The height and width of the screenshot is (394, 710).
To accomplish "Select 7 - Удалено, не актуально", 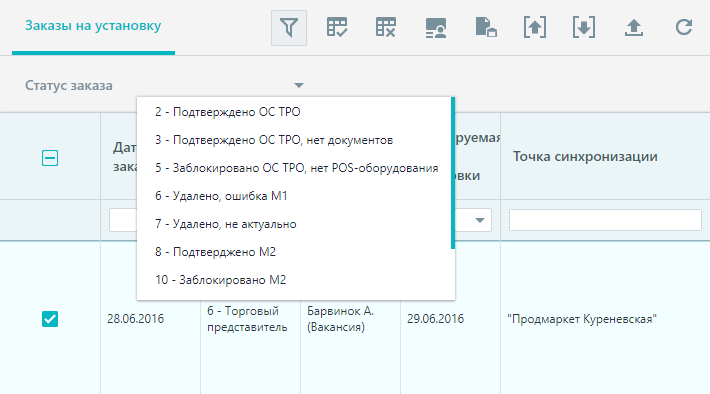I will coord(225,224).
